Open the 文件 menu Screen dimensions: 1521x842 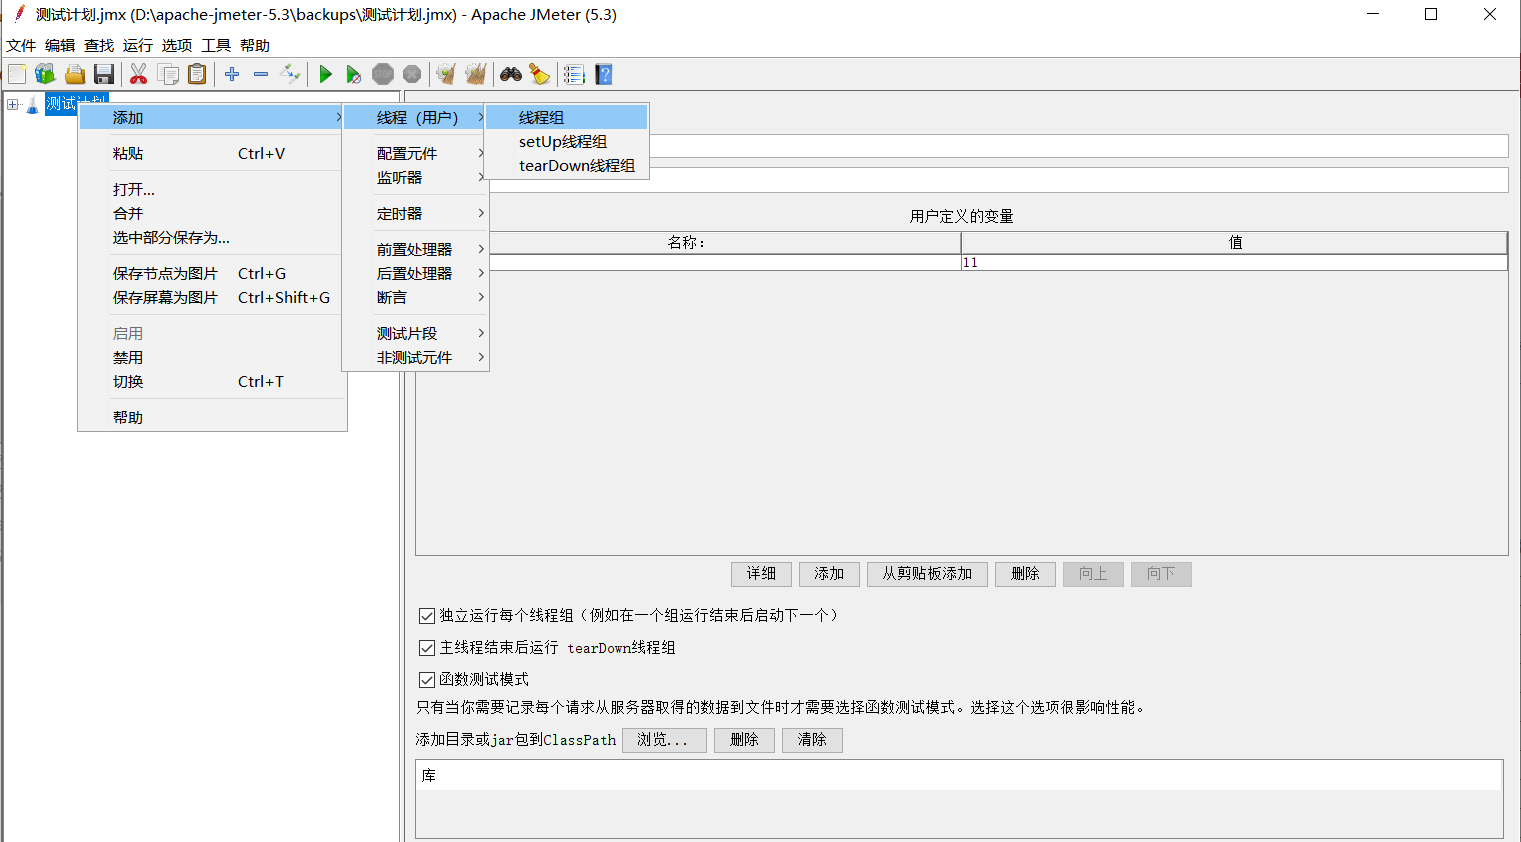[x=21, y=45]
